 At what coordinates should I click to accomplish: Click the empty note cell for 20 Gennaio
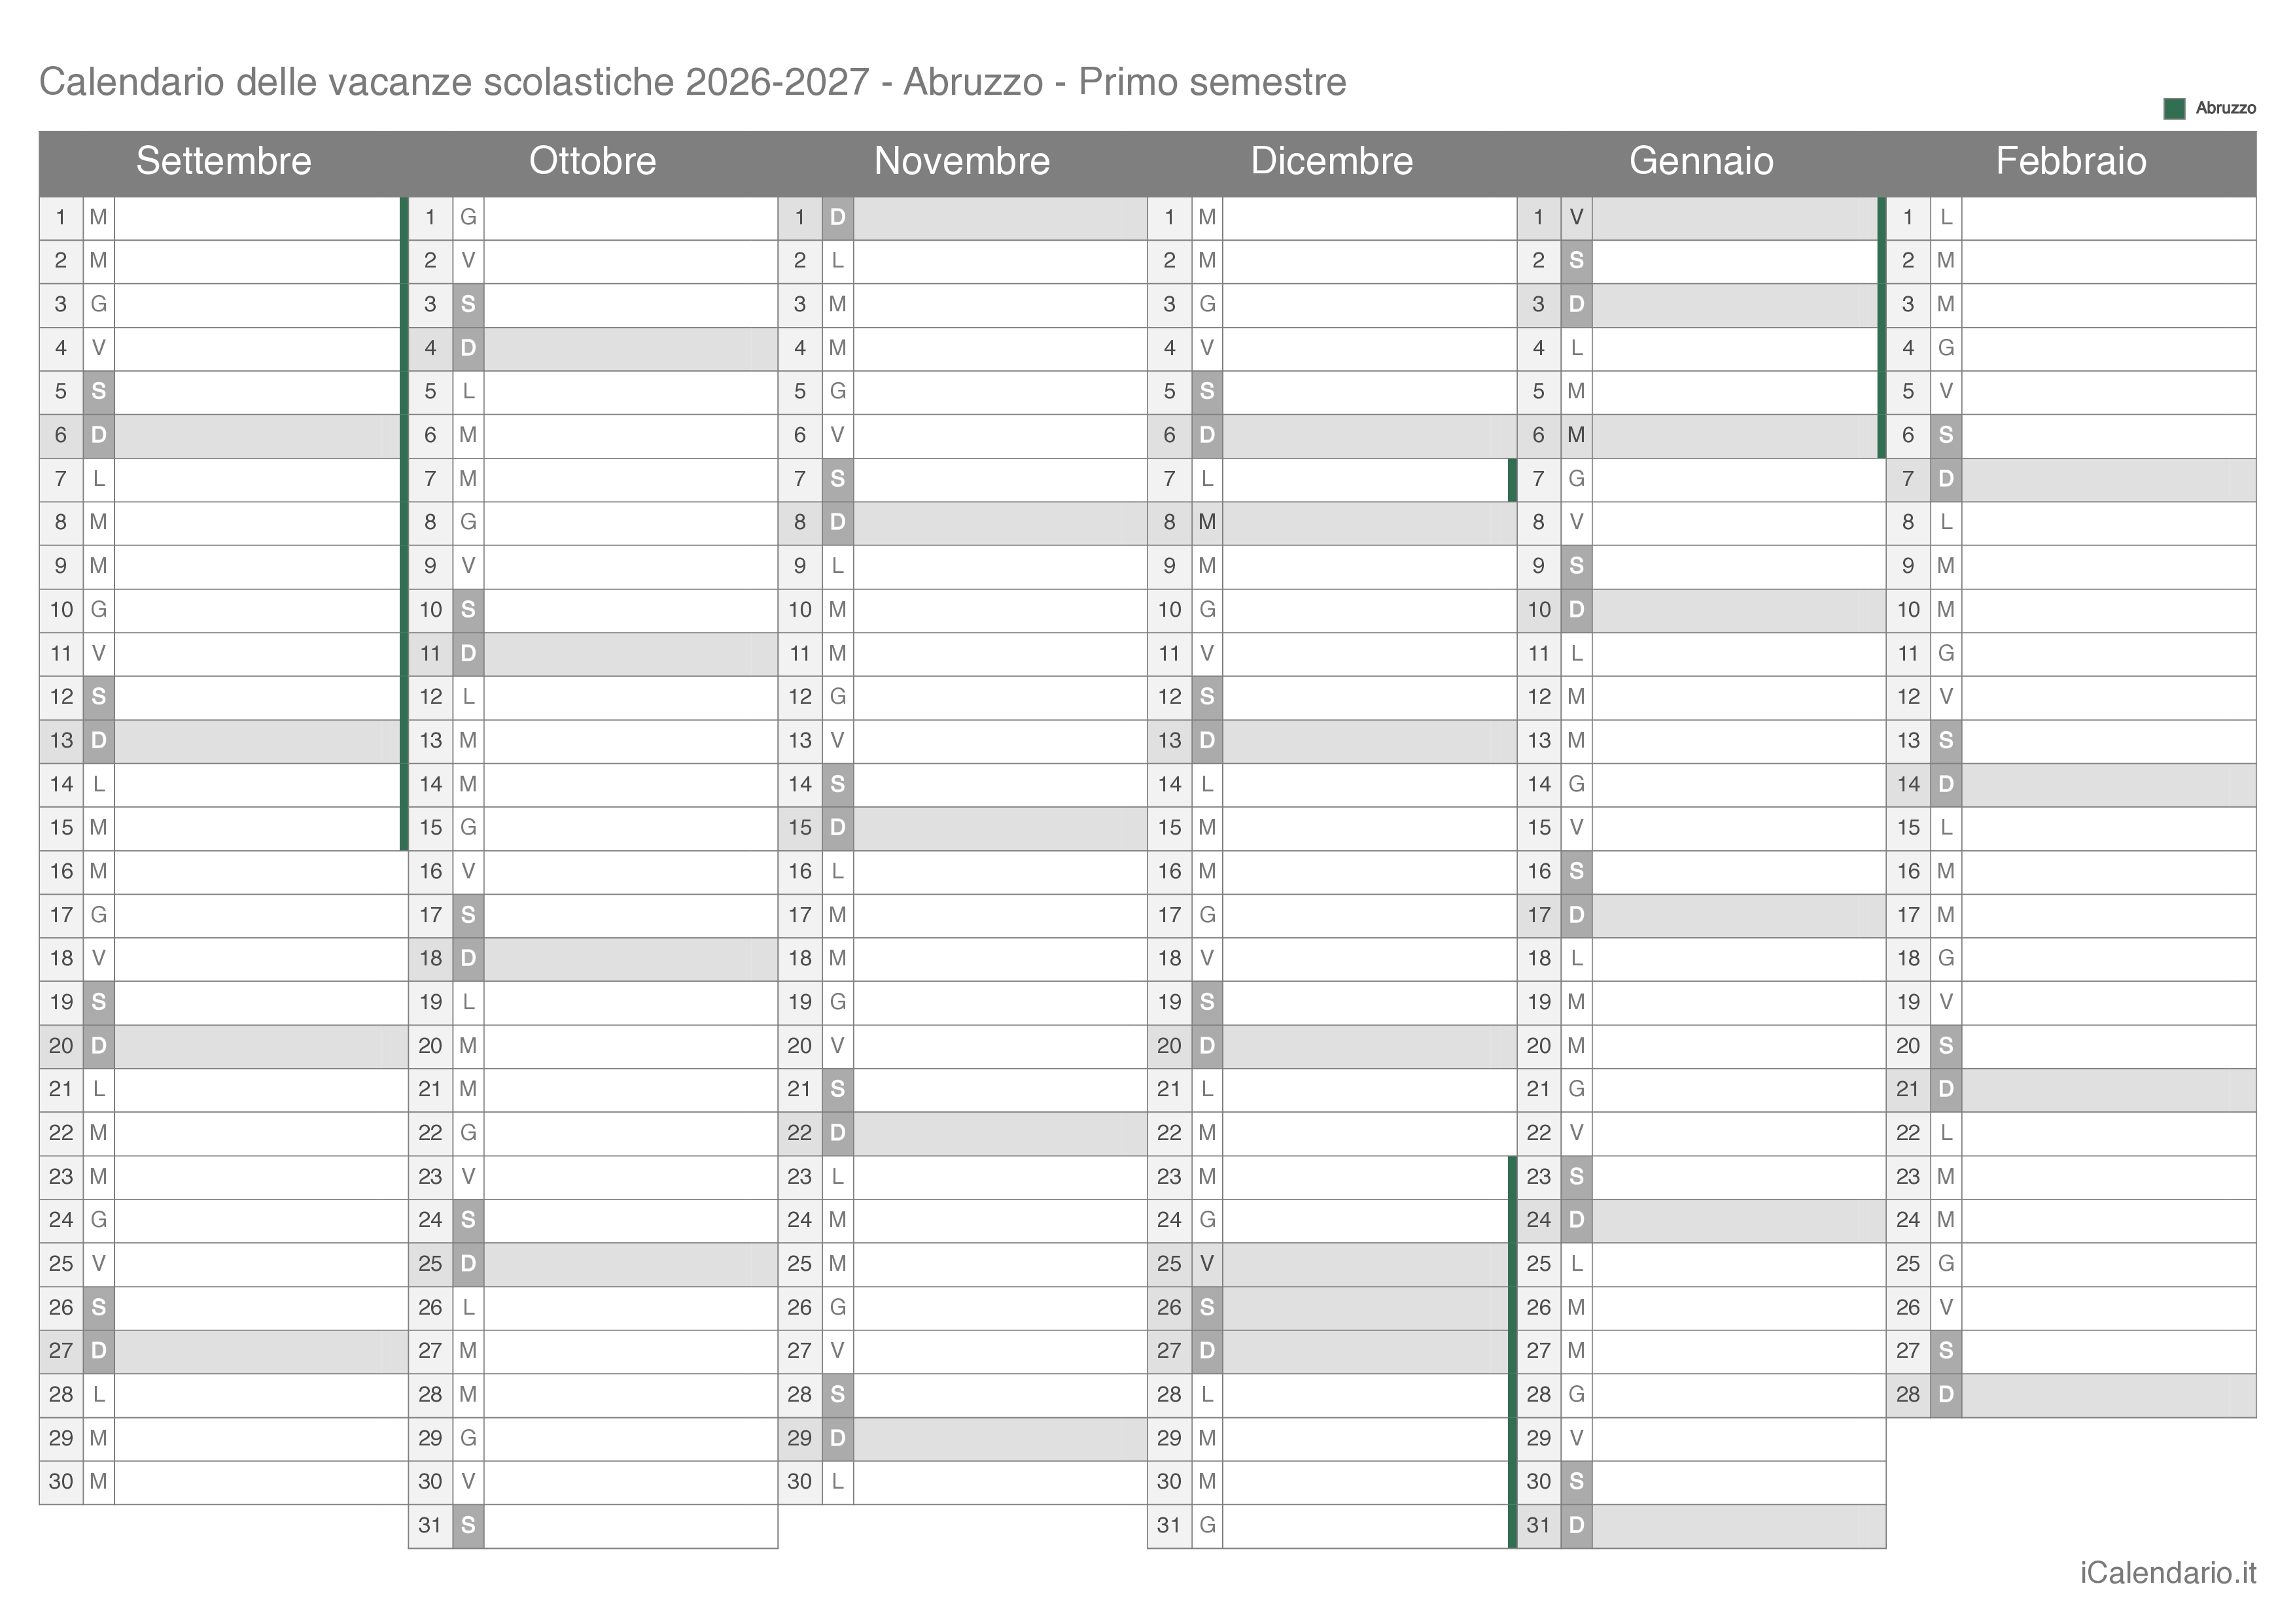1739,1046
